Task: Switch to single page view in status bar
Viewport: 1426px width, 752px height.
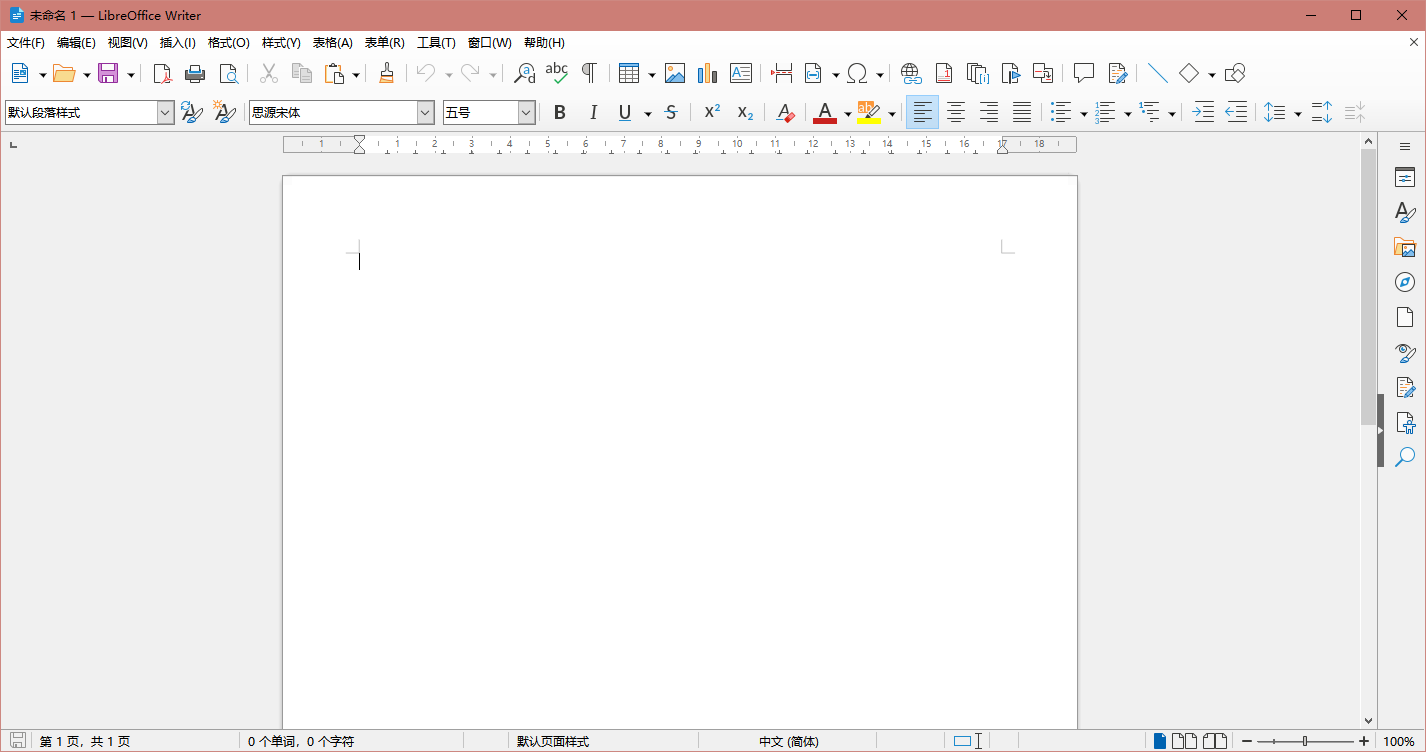Action: [x=1159, y=740]
